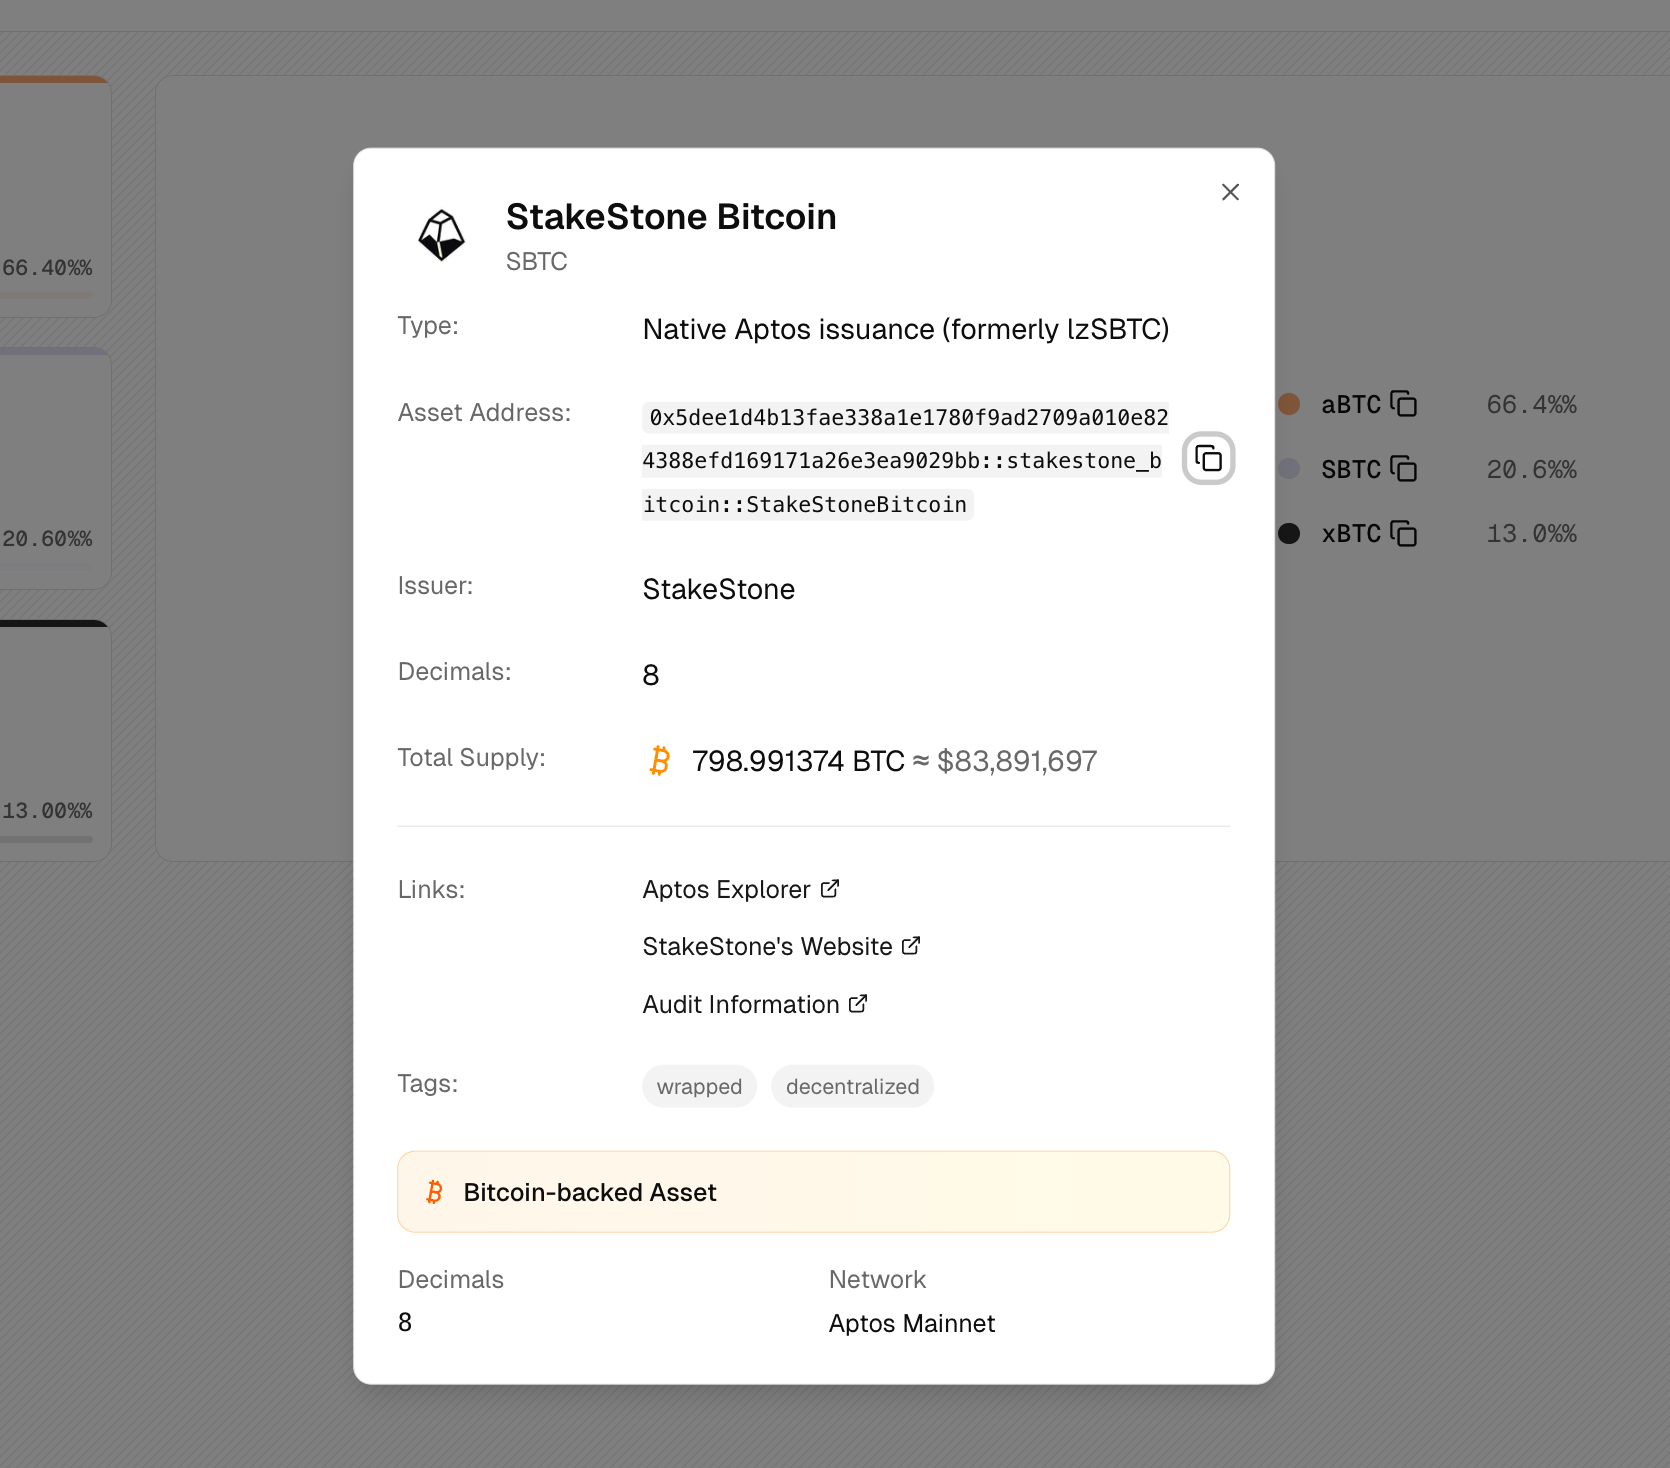The height and width of the screenshot is (1468, 1670).
Task: Copy the aBTC address in the legend
Action: 1404,403
